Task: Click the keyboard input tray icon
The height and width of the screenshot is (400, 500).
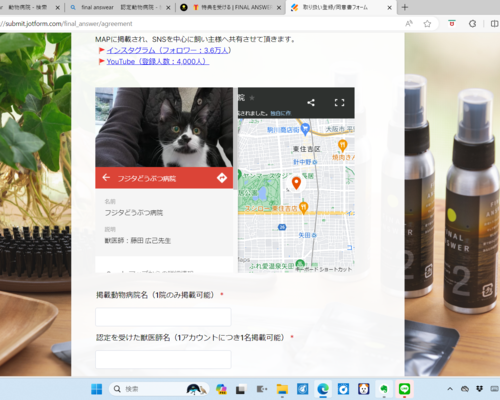Action: 495,389
